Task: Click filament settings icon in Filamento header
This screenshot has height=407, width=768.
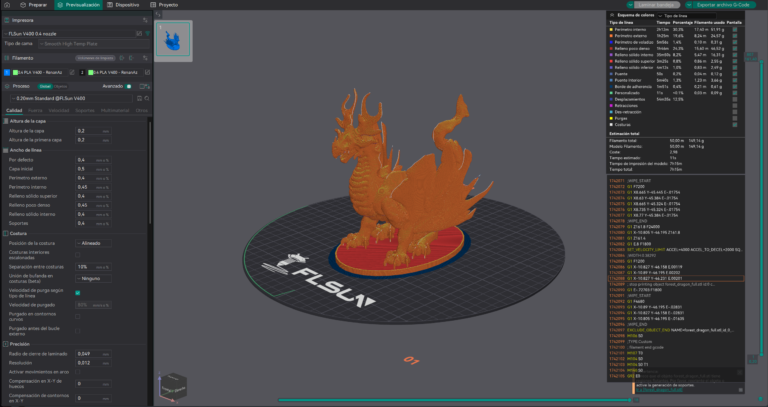Action: click(x=144, y=58)
